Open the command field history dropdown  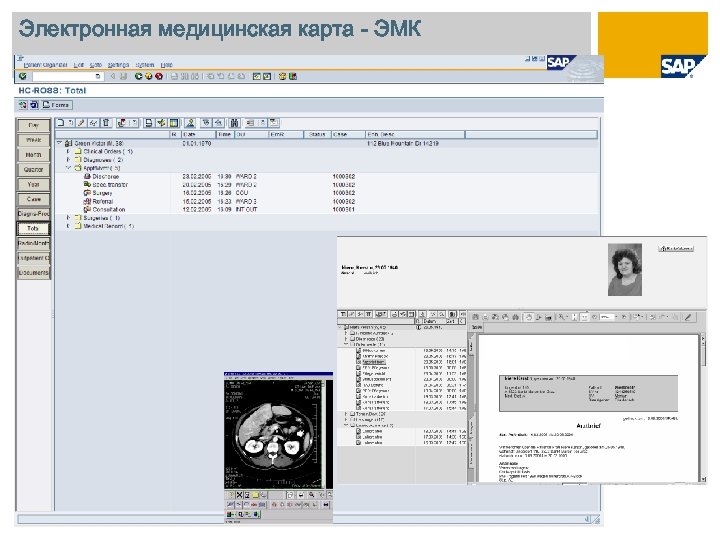(98, 76)
